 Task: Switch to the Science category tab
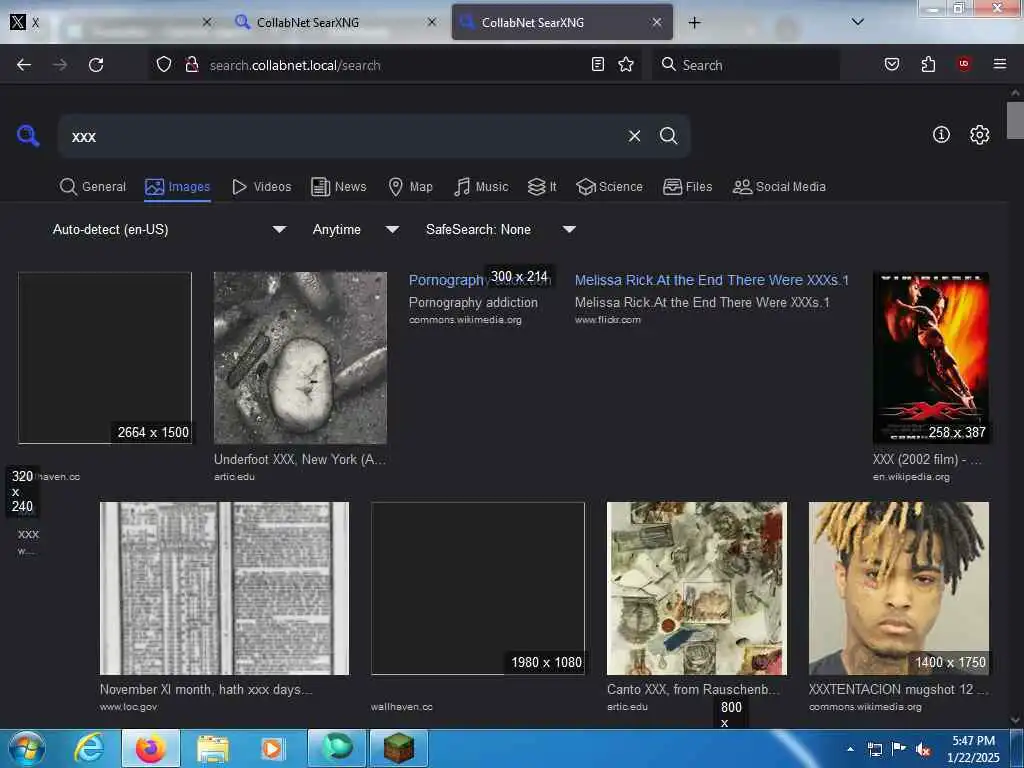click(610, 187)
